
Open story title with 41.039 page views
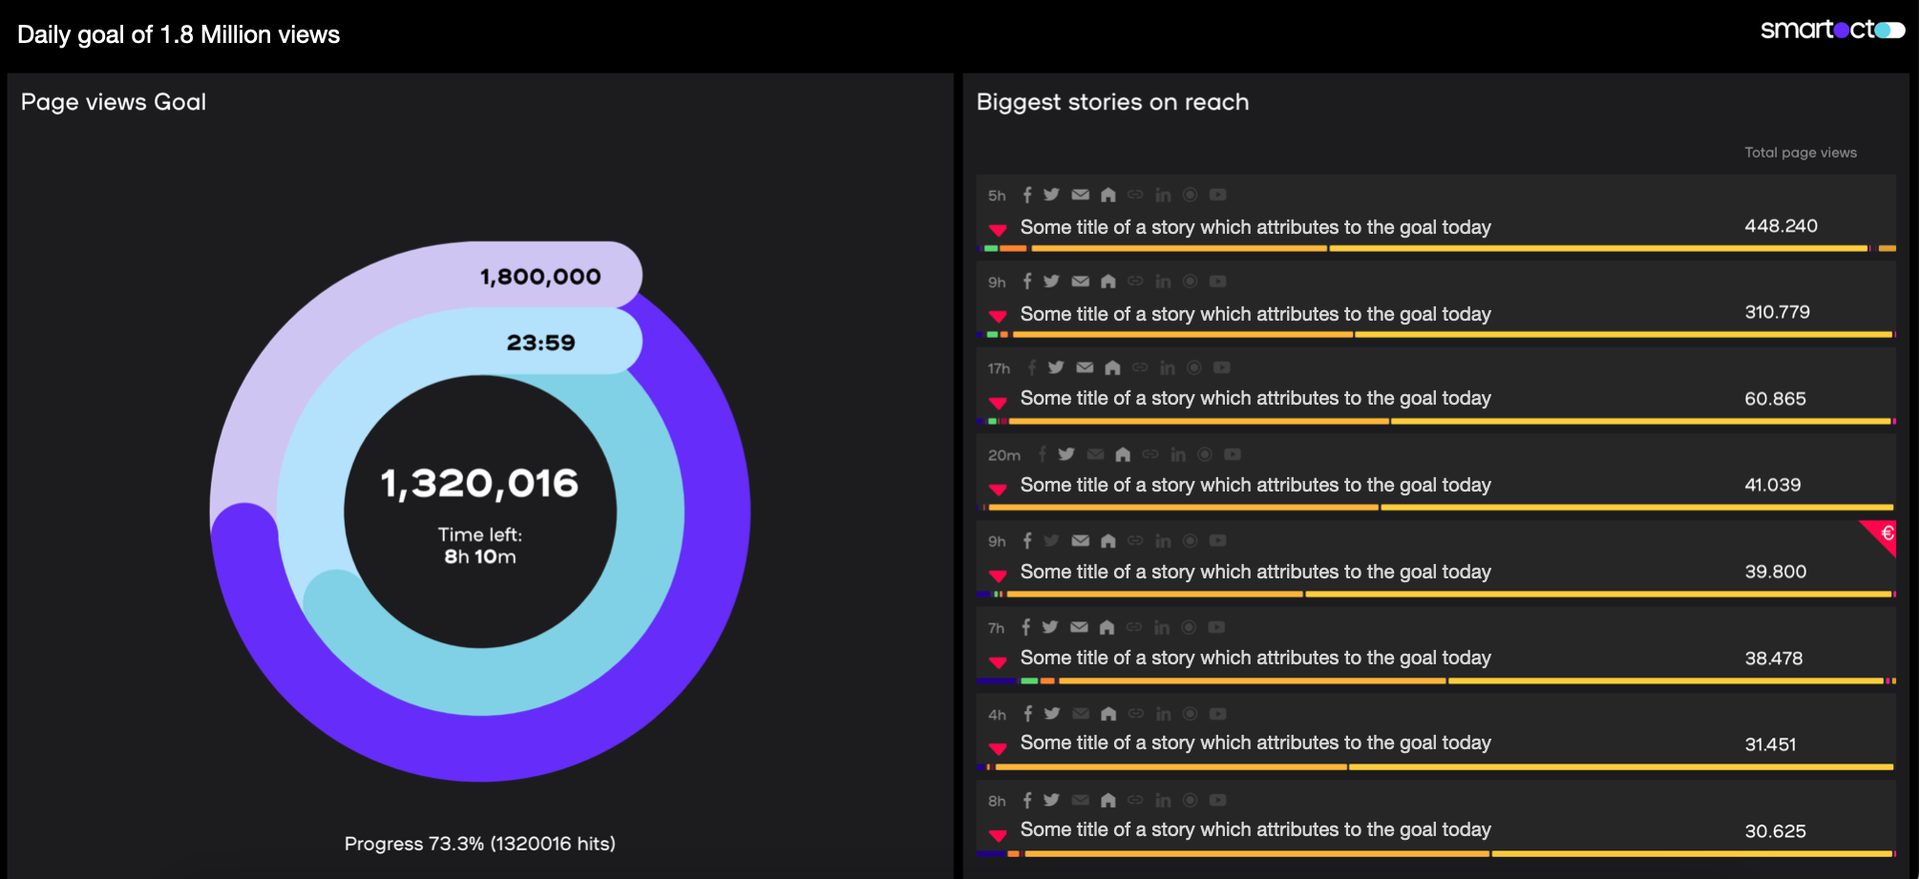(1255, 485)
